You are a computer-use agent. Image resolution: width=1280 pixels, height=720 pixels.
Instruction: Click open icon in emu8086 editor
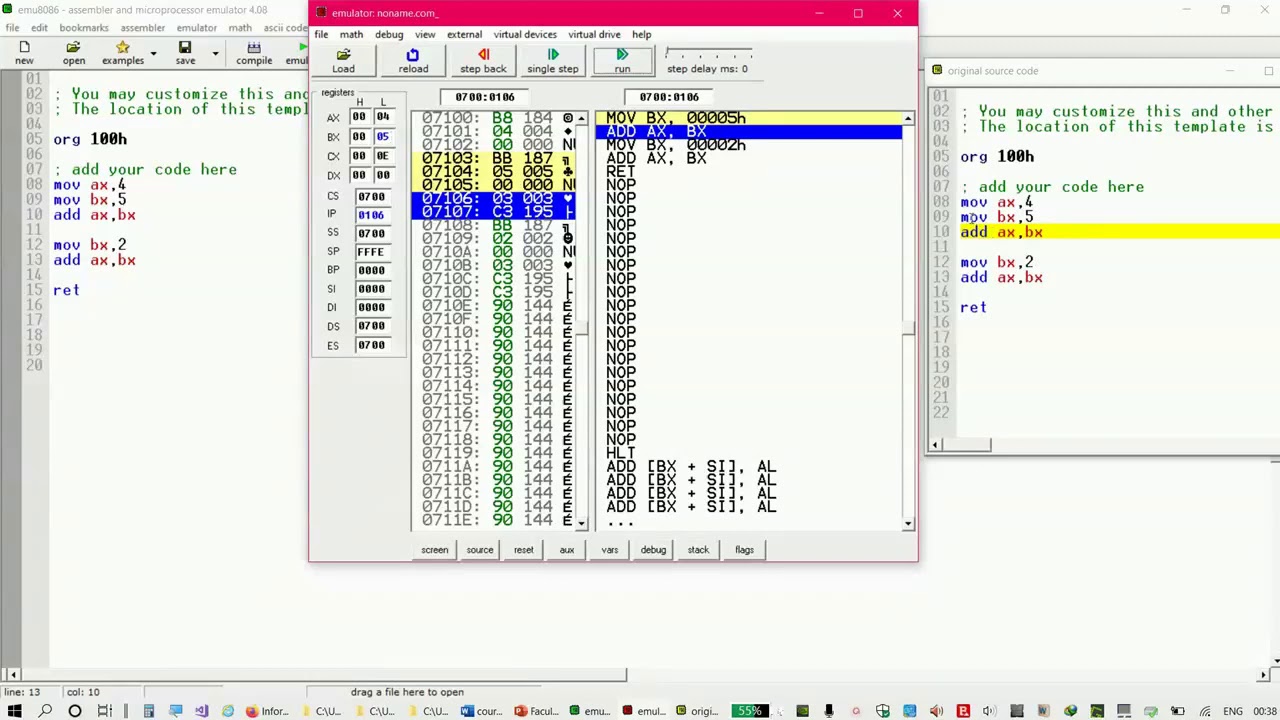click(x=74, y=53)
